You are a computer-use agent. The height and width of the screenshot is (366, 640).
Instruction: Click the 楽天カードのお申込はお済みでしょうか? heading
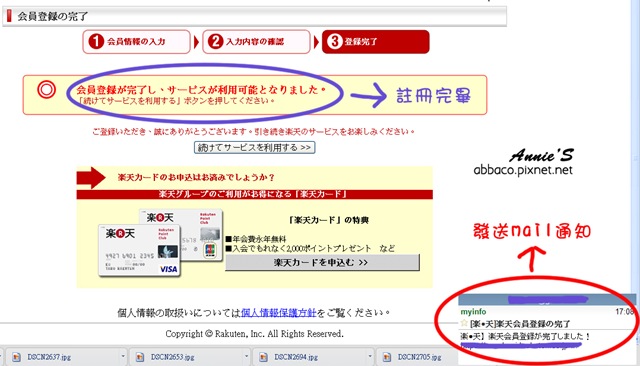click(196, 177)
